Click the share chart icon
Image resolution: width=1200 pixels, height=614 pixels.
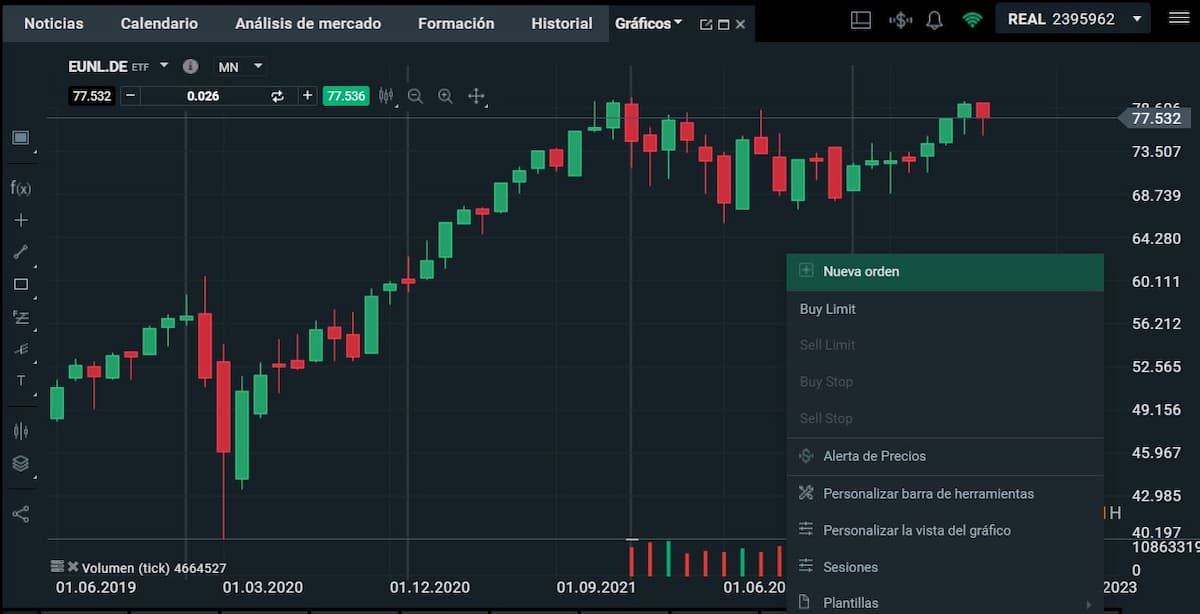click(21, 514)
